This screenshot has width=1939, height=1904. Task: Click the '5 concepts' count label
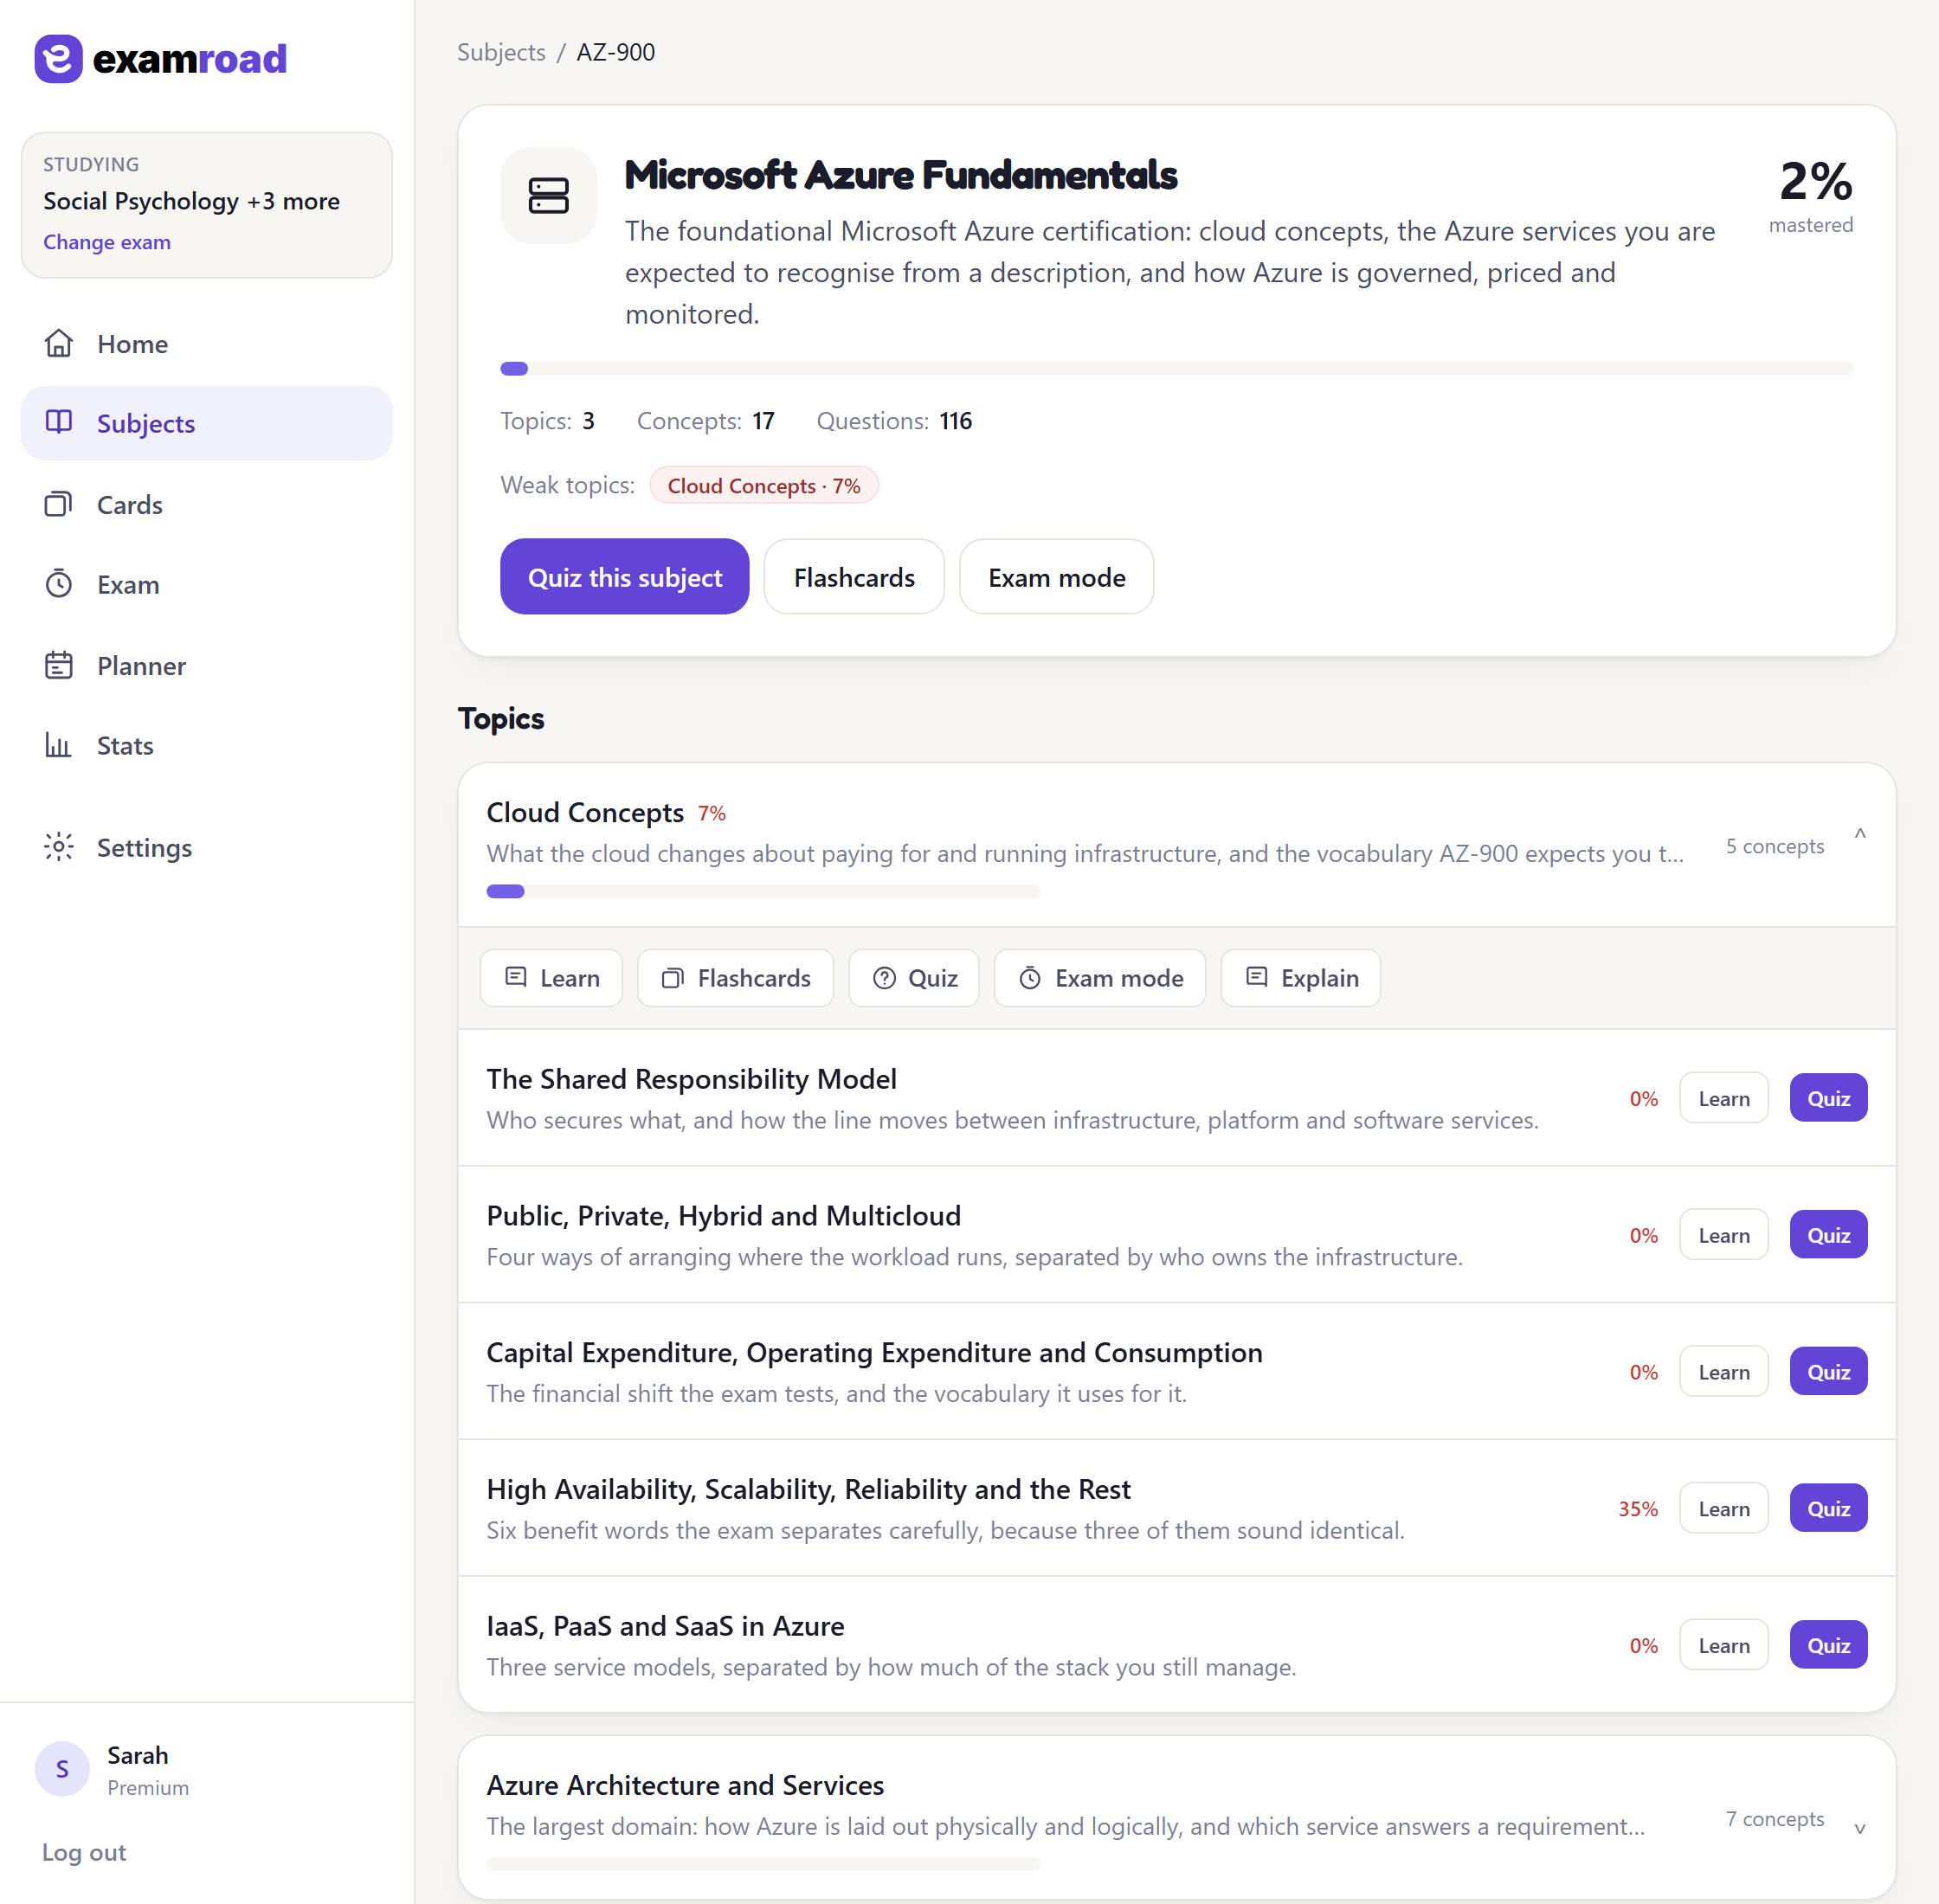[1775, 846]
